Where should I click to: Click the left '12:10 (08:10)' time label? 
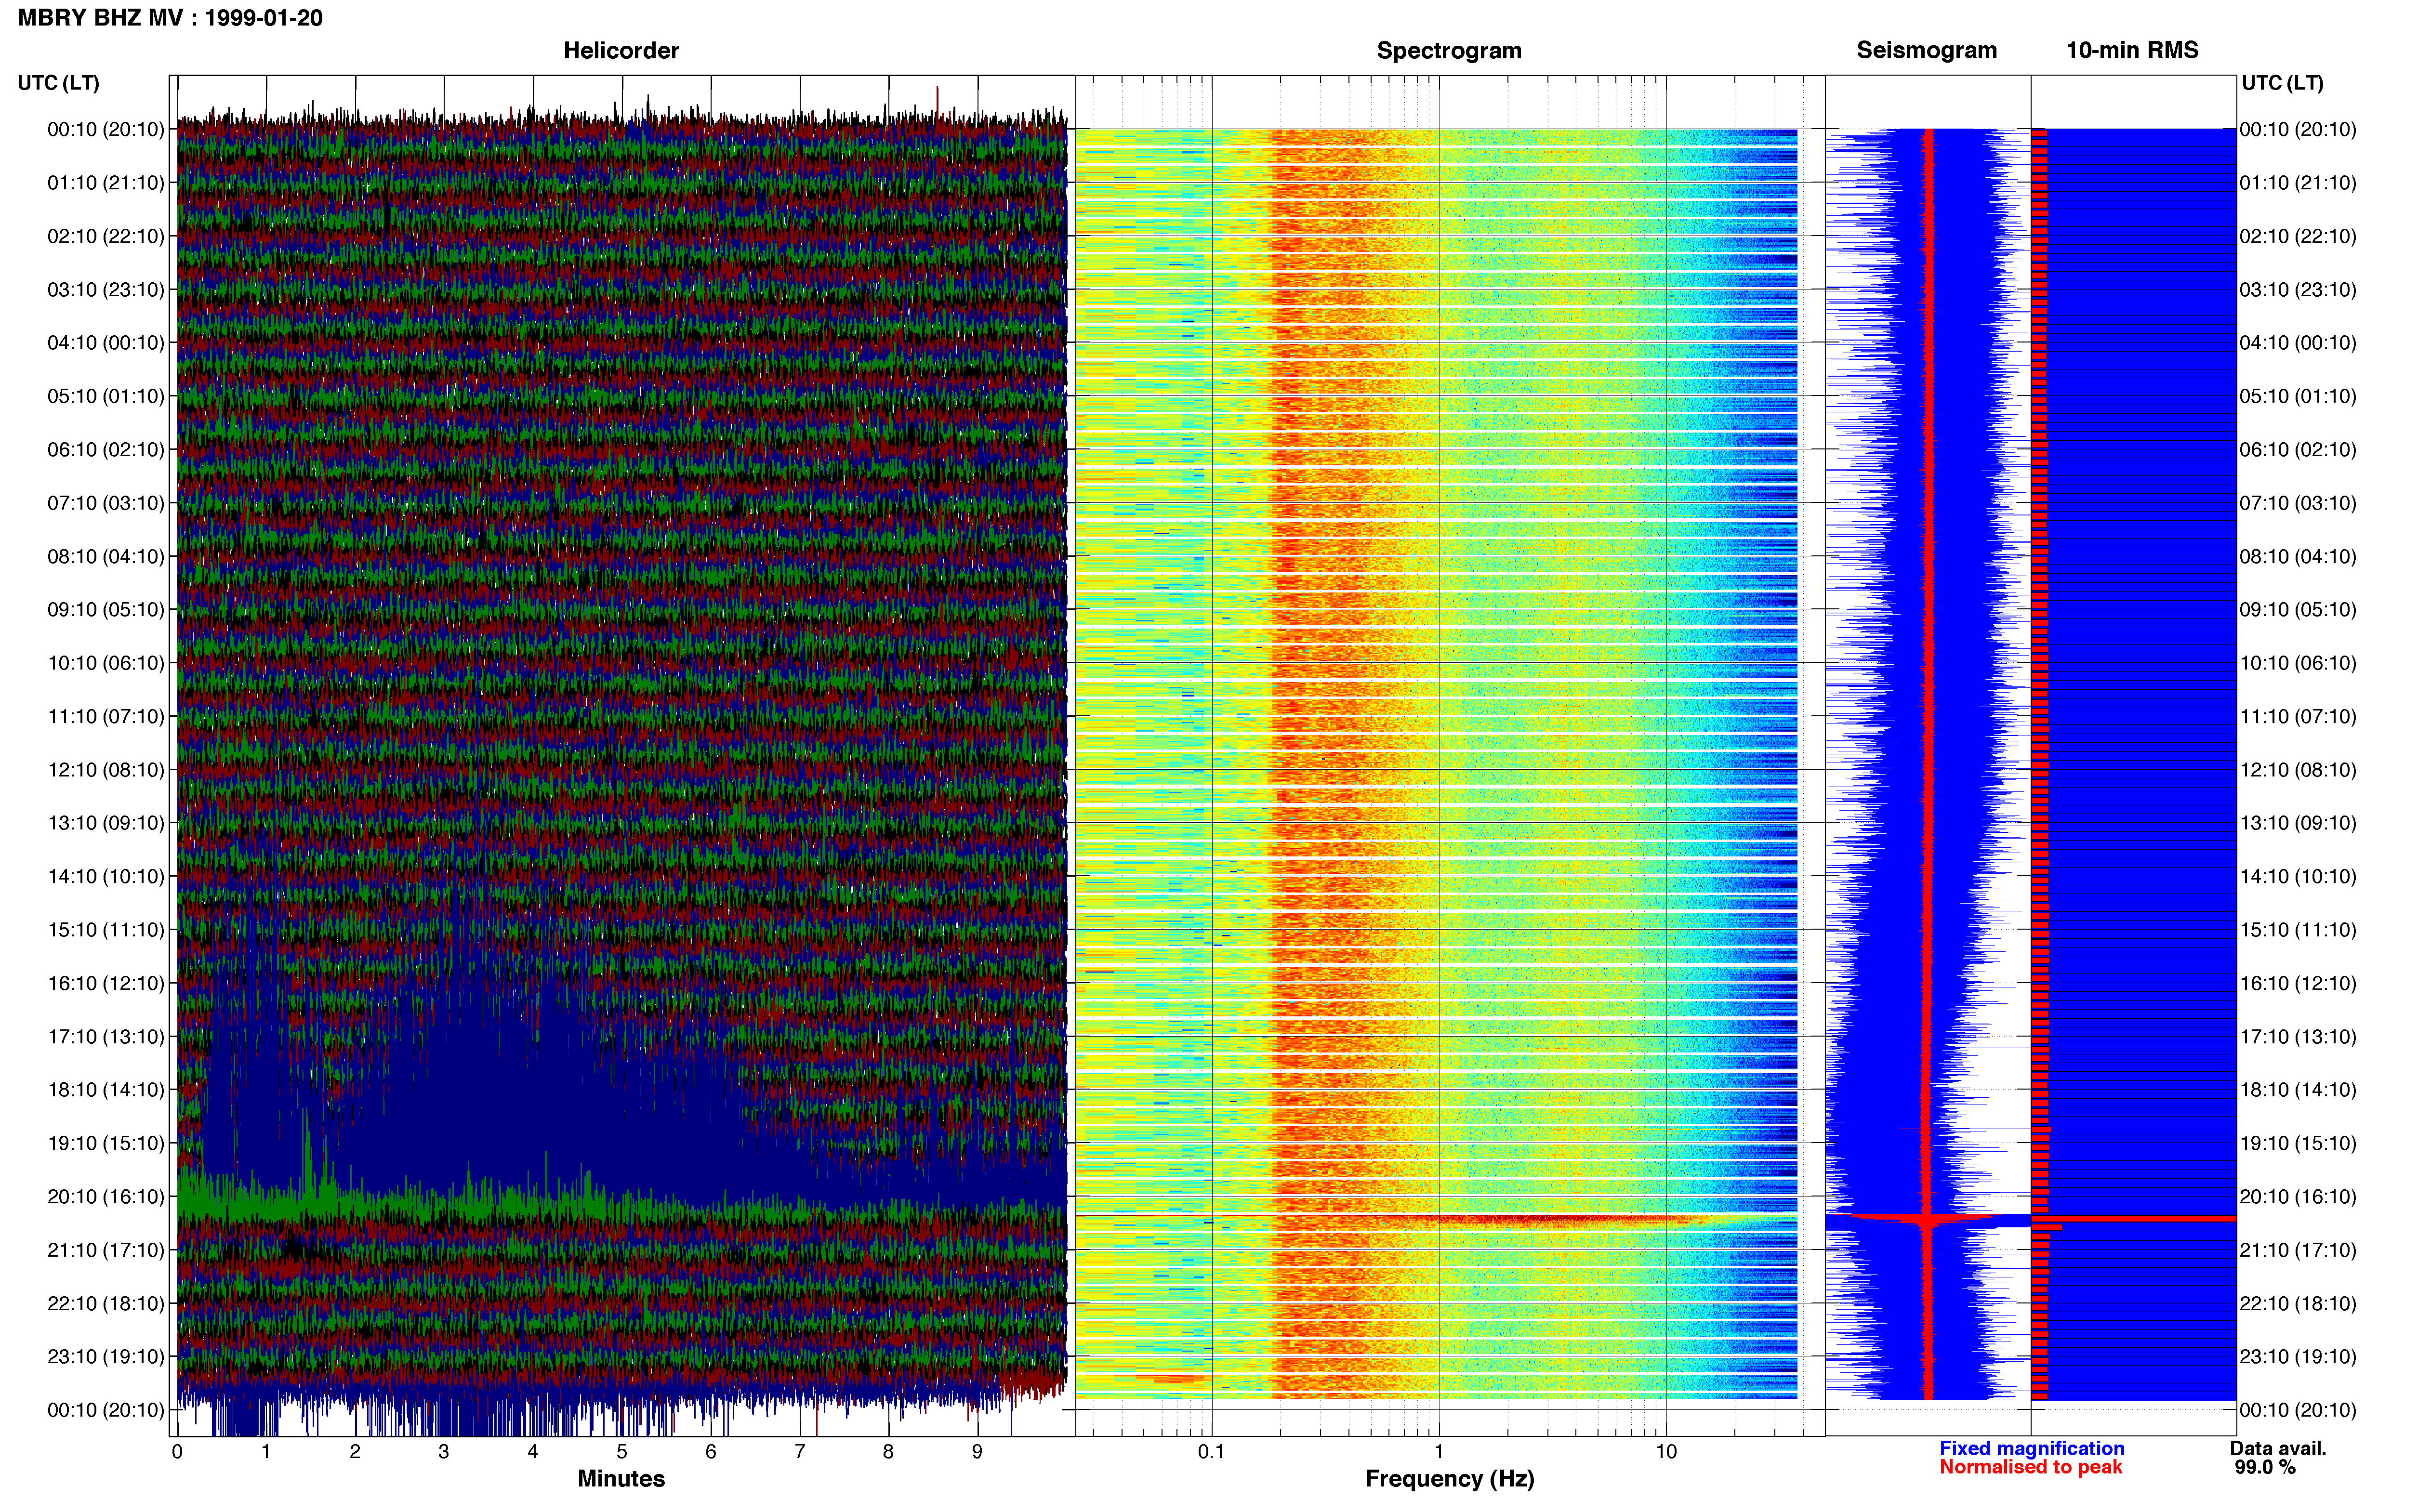[106, 770]
